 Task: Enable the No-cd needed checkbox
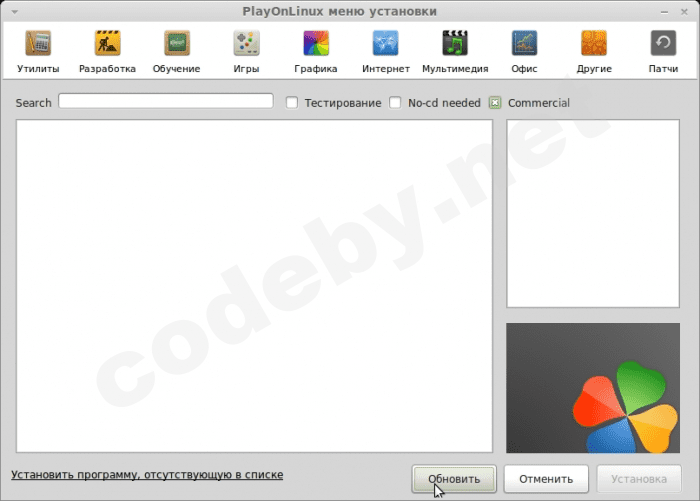click(x=395, y=103)
